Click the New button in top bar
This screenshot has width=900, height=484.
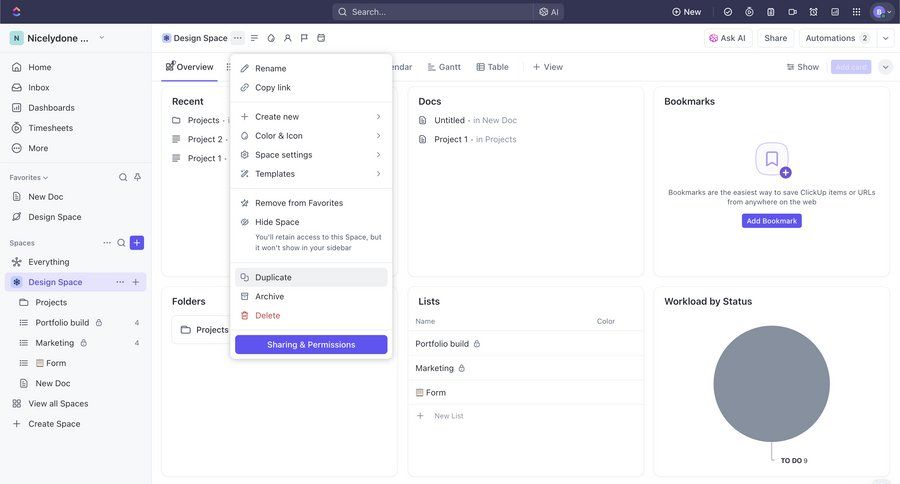pyautogui.click(x=686, y=11)
